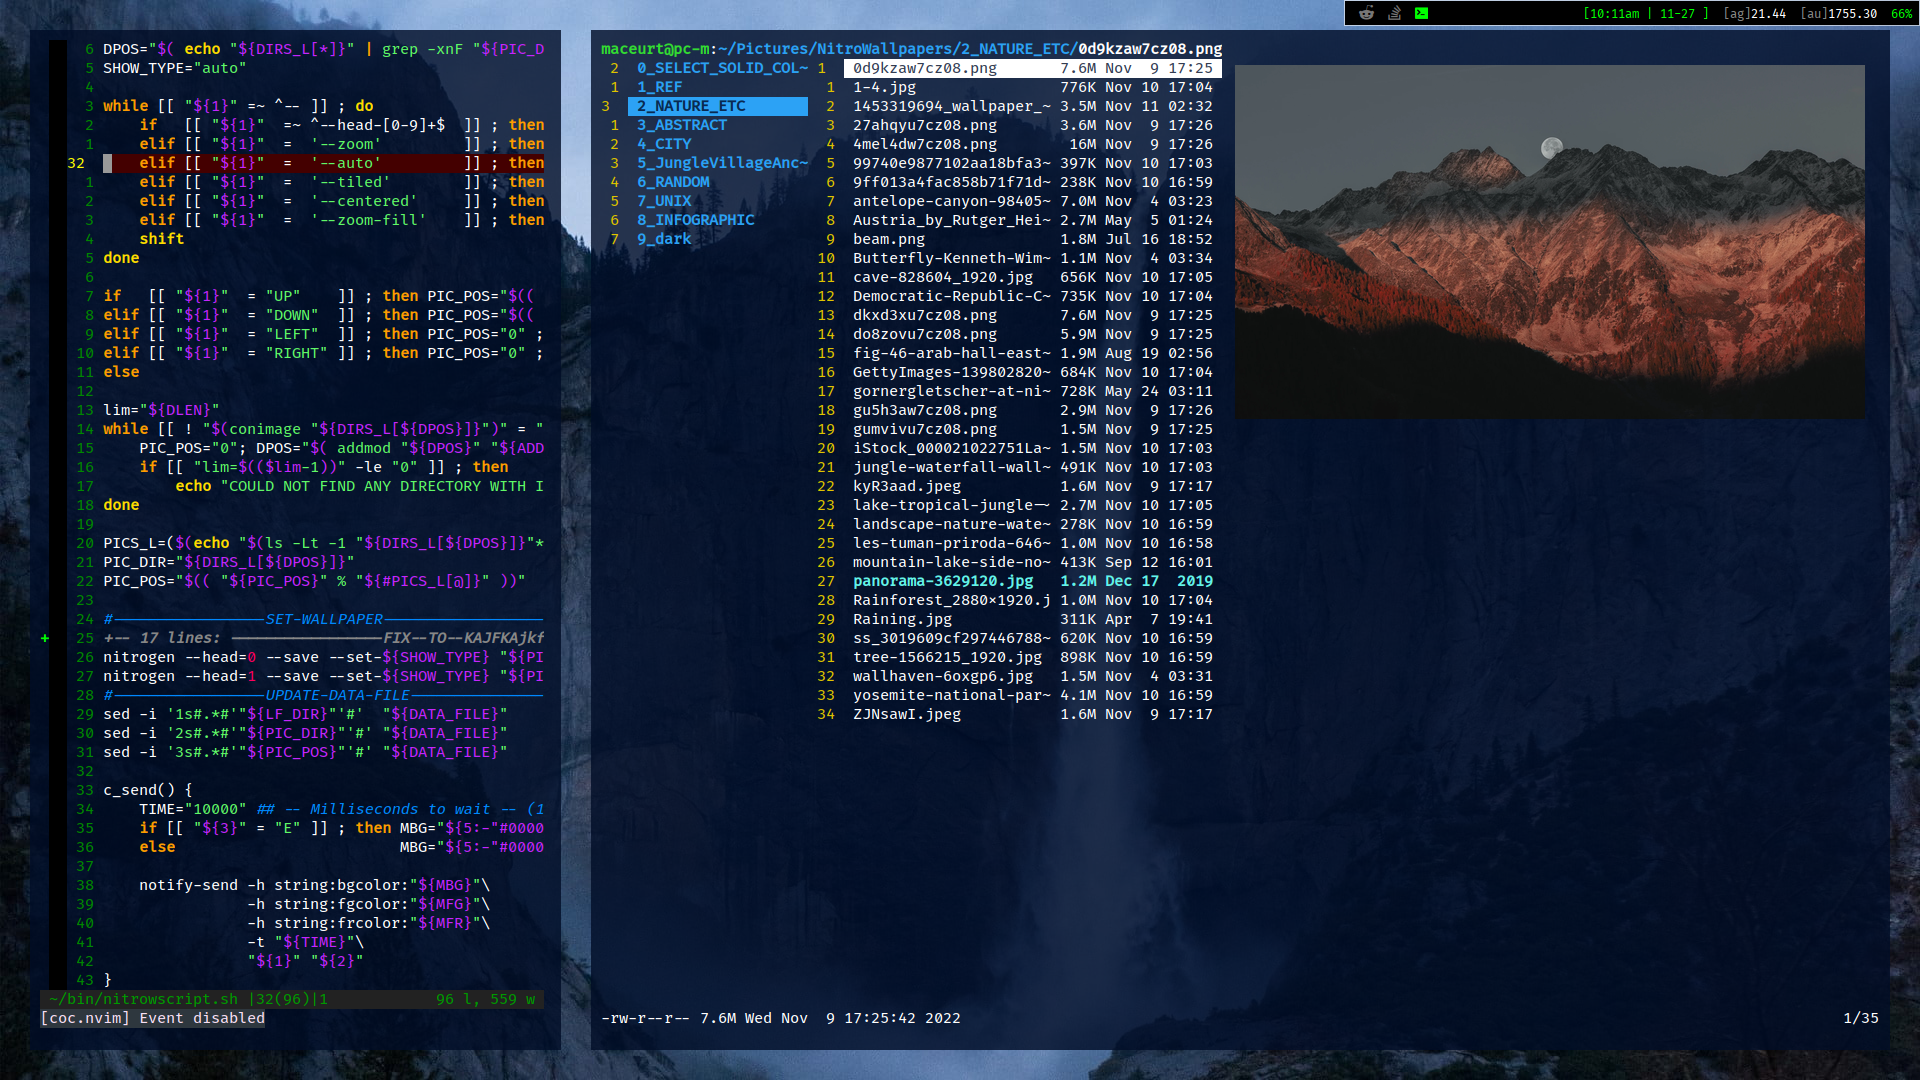Viewport: 1920px width, 1080px height.
Task: Select the file GettyImages-139802820~
Action: point(1032,372)
